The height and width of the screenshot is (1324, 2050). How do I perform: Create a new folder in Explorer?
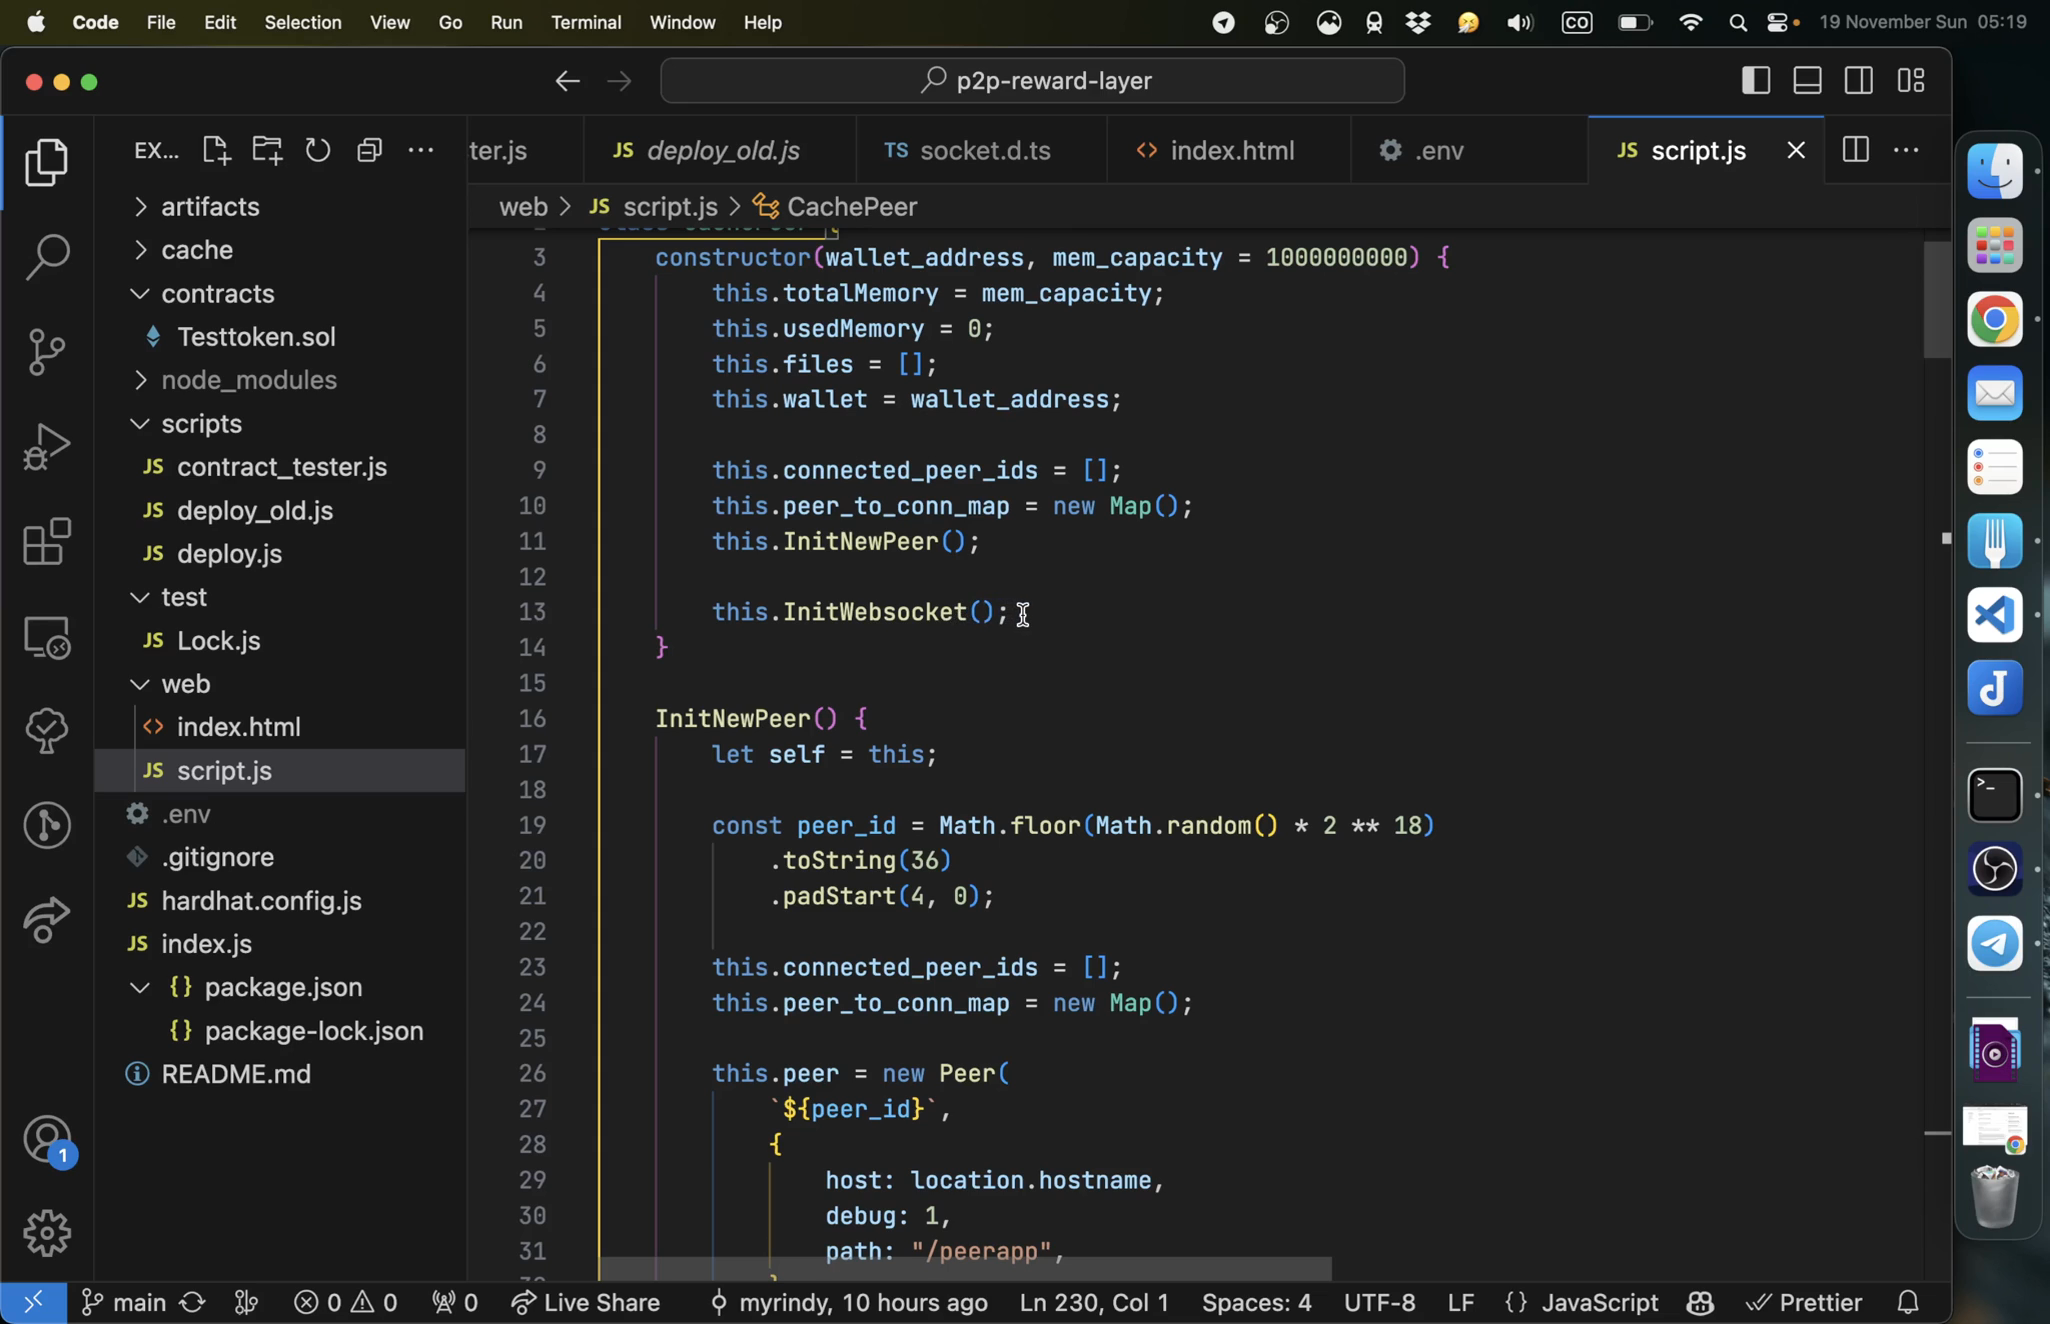[267, 150]
